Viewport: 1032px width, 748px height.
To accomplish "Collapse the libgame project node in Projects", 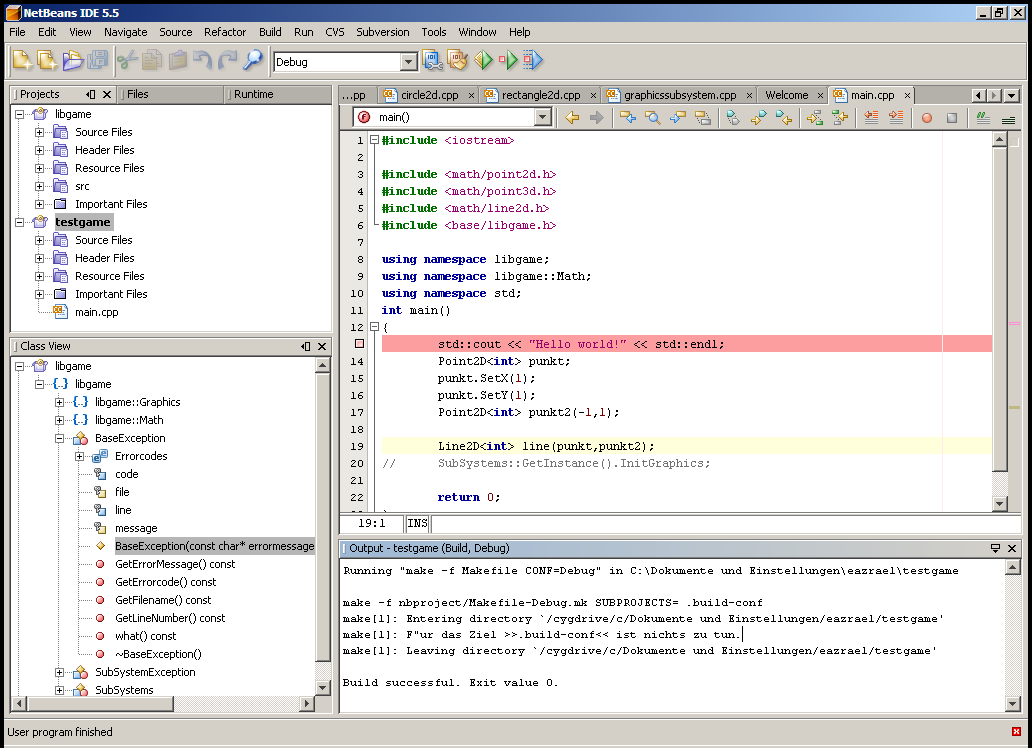I will tap(19, 114).
